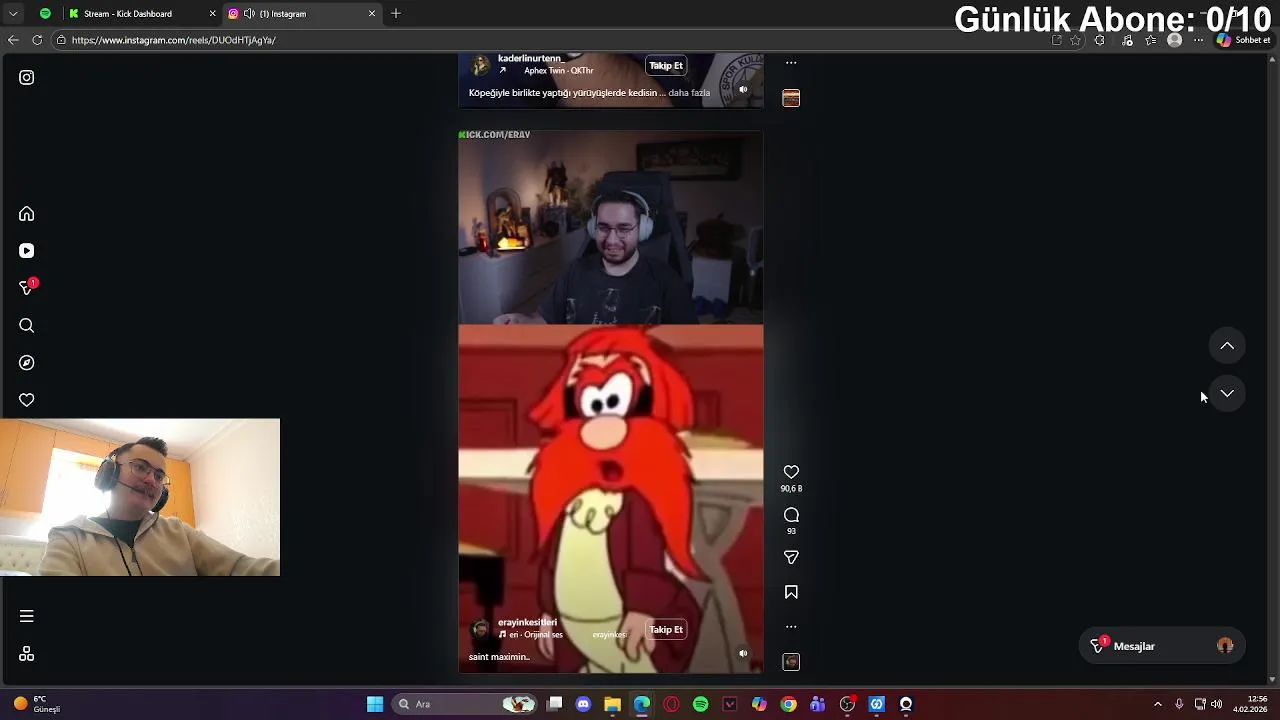Switch to the pinned Spotify tab
The width and height of the screenshot is (1280, 720).
click(x=45, y=14)
